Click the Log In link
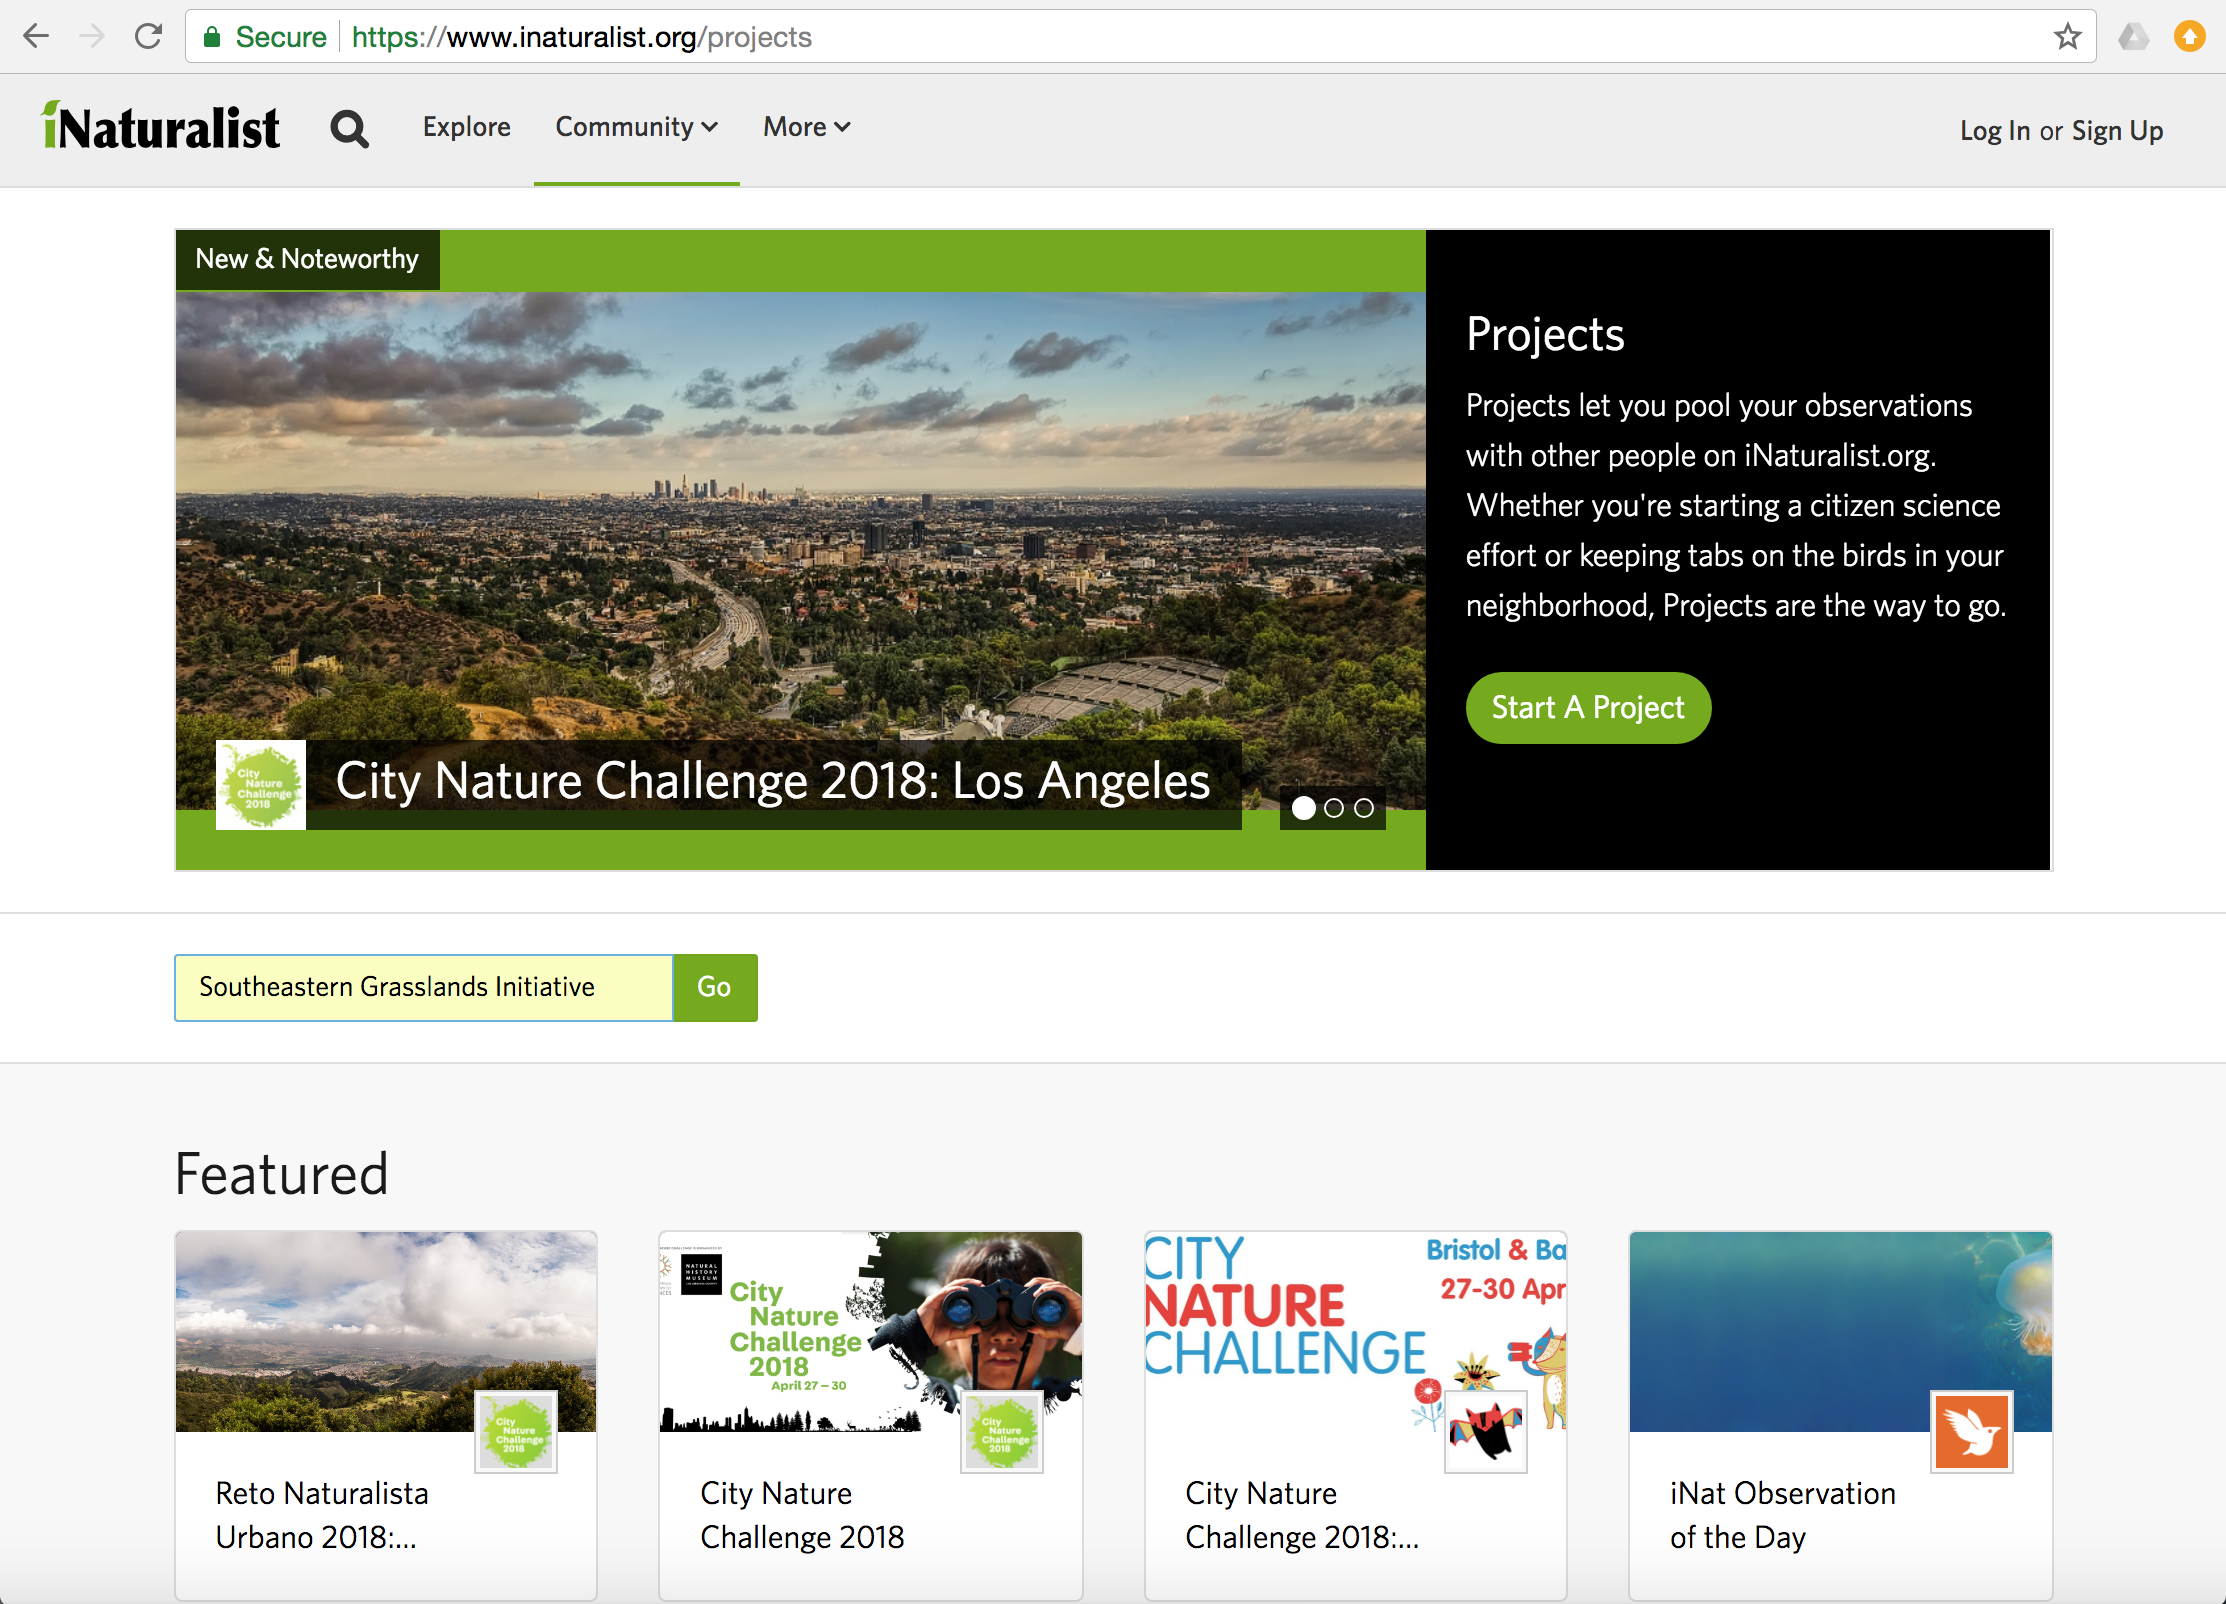 (1994, 131)
